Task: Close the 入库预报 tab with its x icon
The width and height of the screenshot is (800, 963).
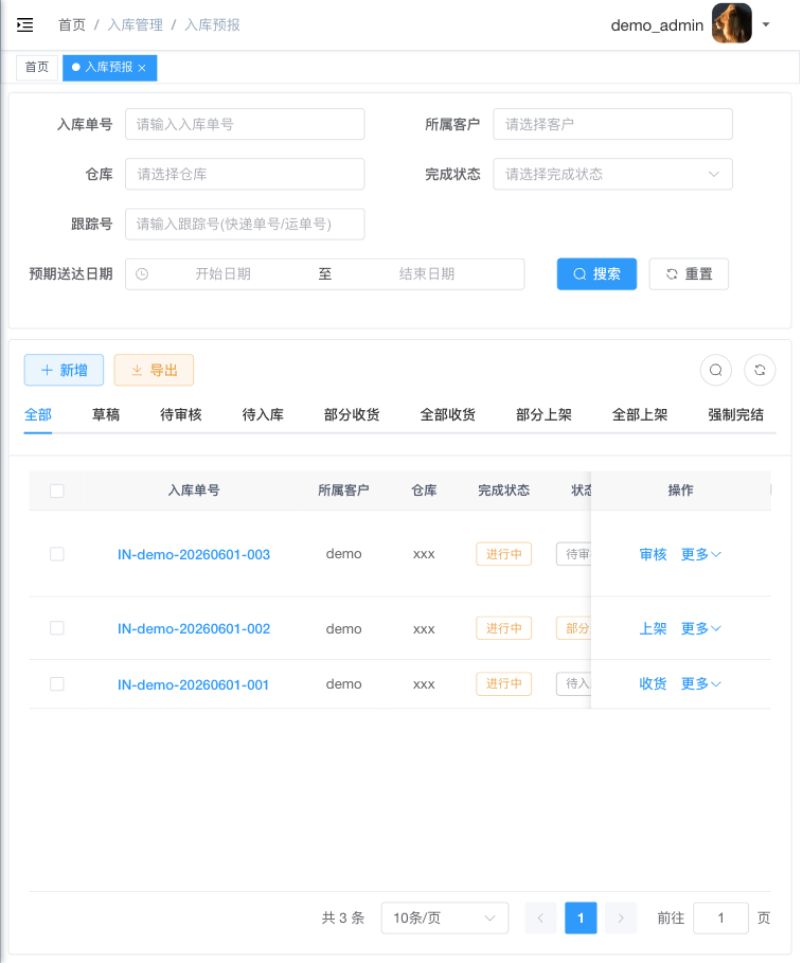Action: pos(142,68)
